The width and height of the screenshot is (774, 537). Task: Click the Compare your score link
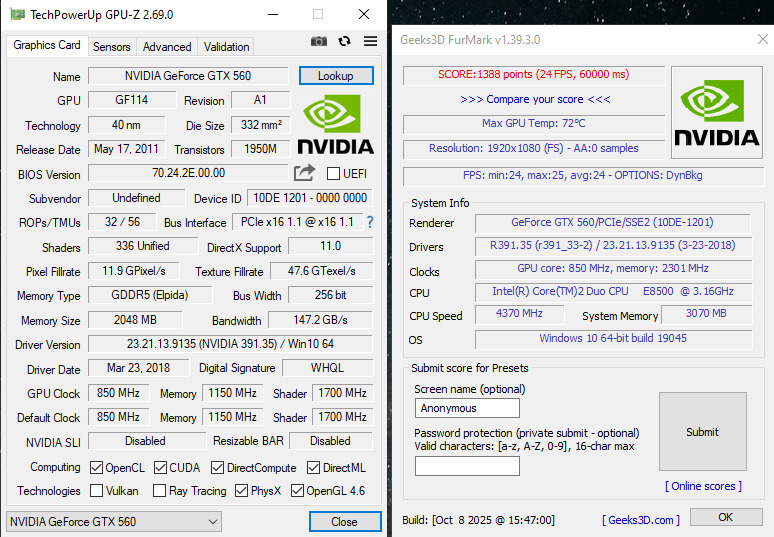[535, 99]
